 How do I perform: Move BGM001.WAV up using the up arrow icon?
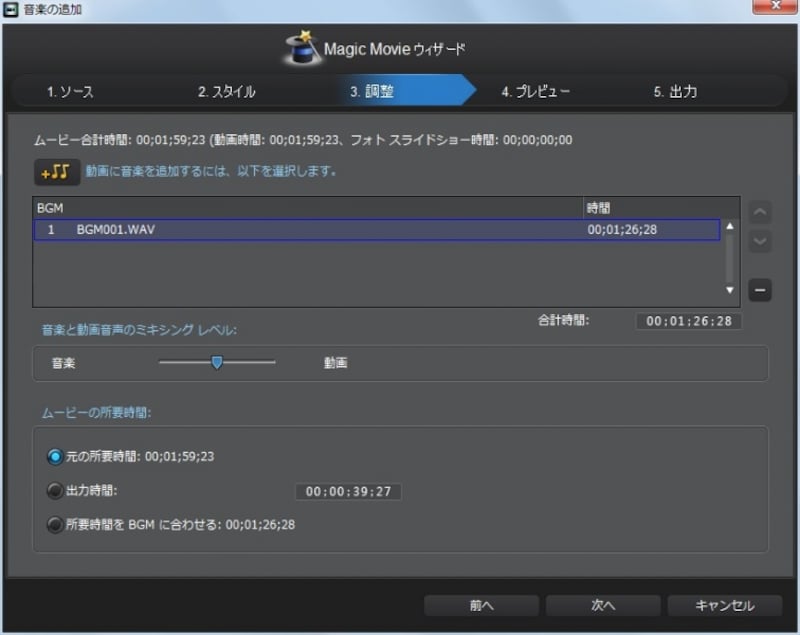[759, 212]
